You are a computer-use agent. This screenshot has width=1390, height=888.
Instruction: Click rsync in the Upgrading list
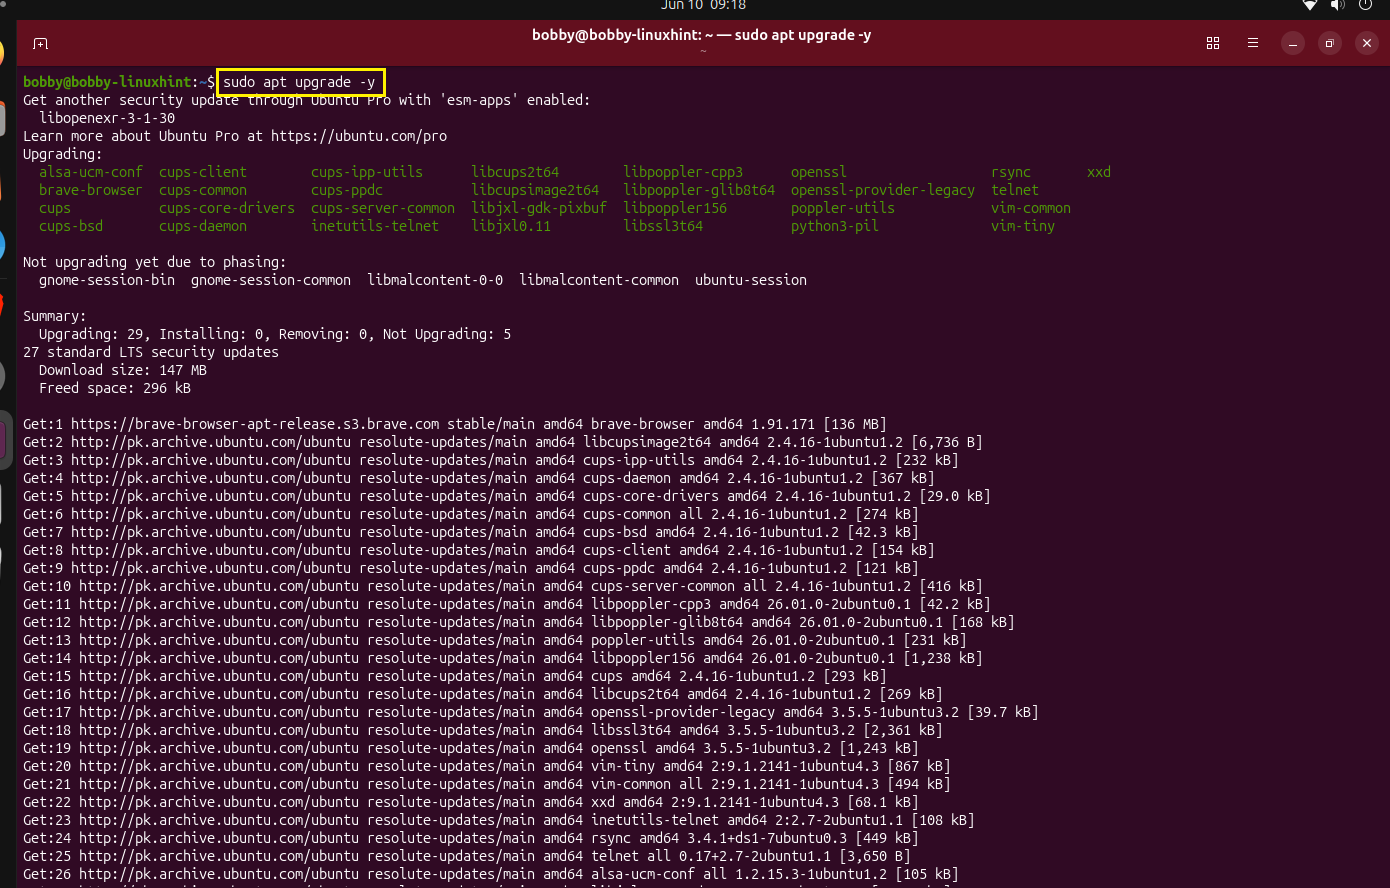click(1011, 172)
